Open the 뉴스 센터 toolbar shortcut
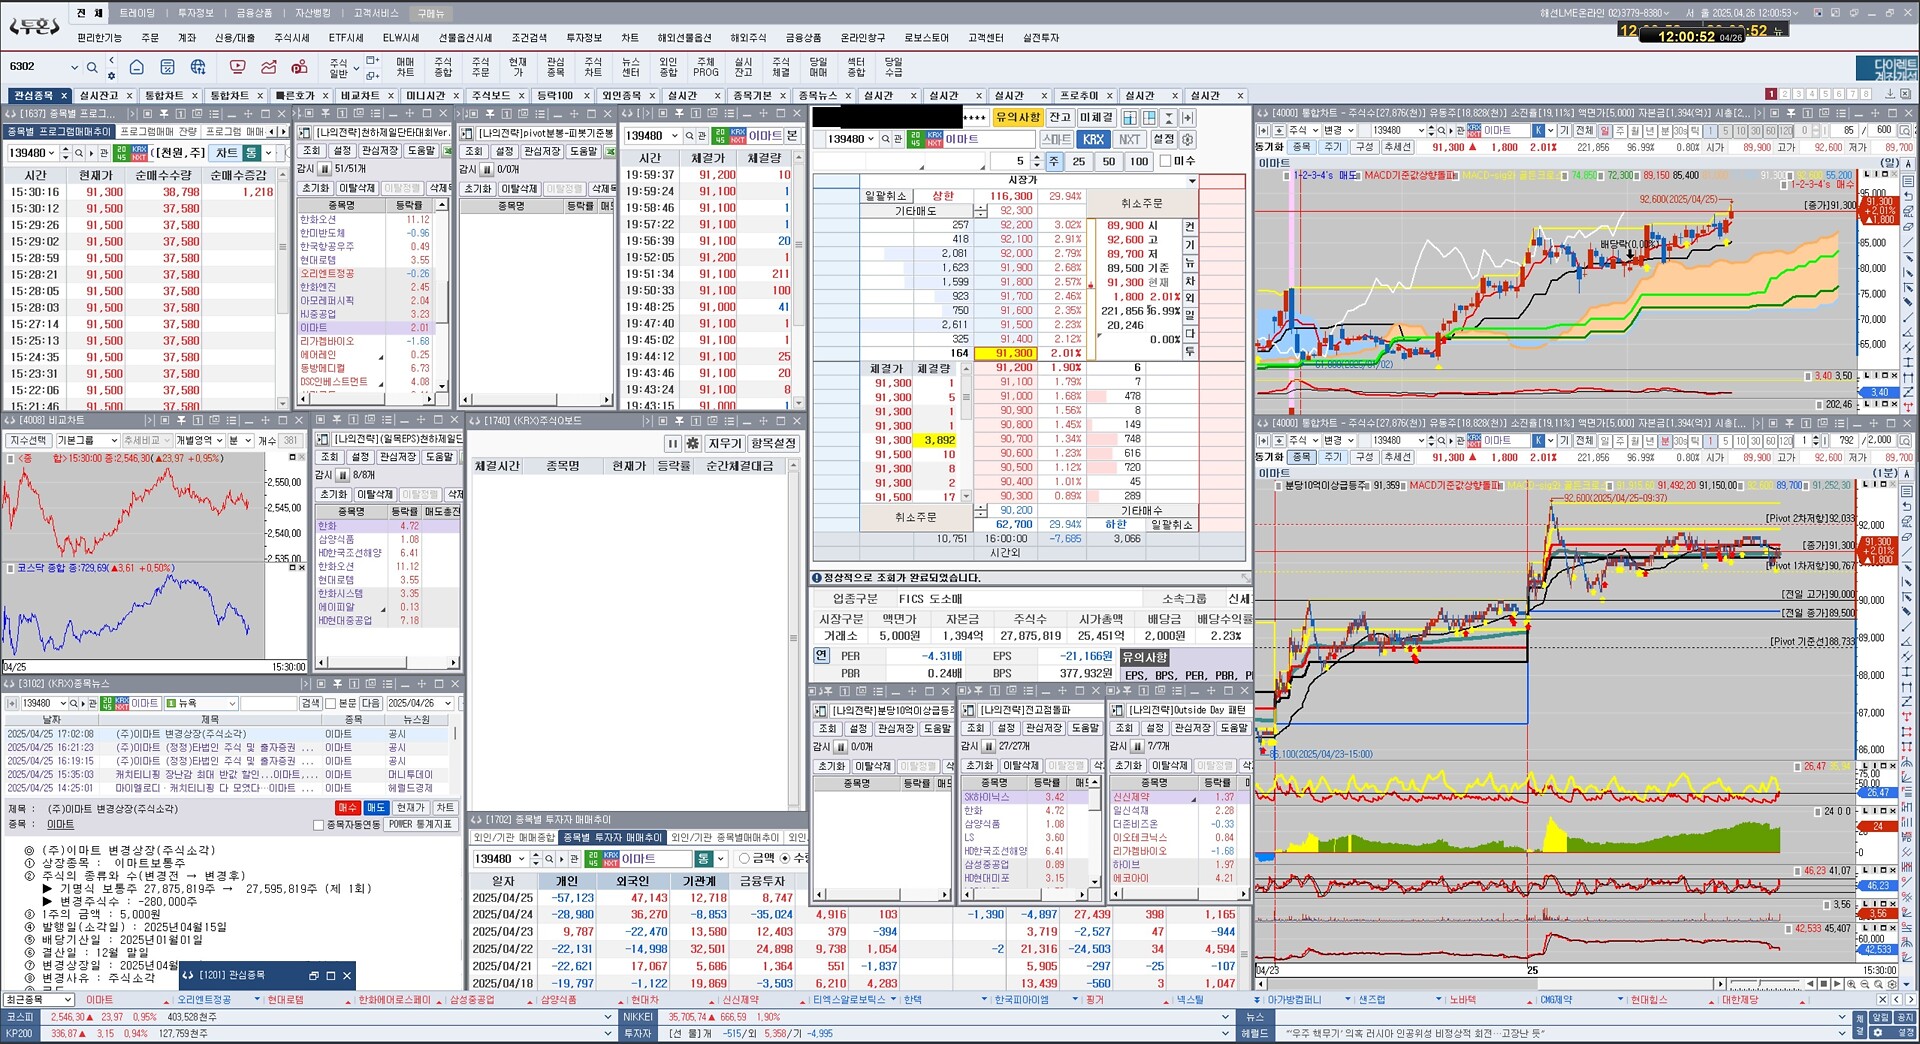 coord(631,67)
